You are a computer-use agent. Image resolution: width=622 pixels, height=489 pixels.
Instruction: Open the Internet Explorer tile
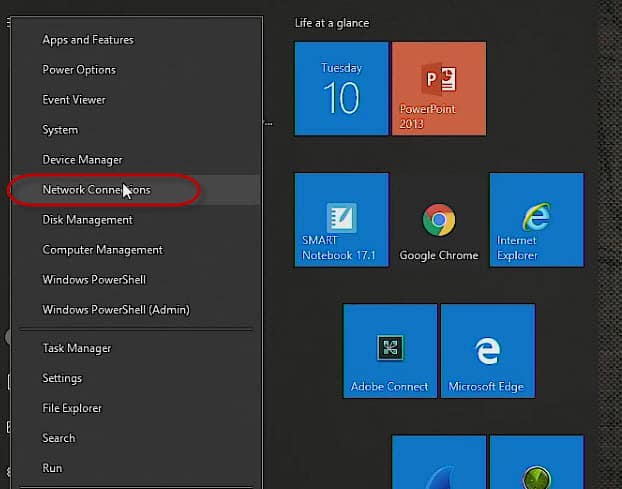[537, 220]
